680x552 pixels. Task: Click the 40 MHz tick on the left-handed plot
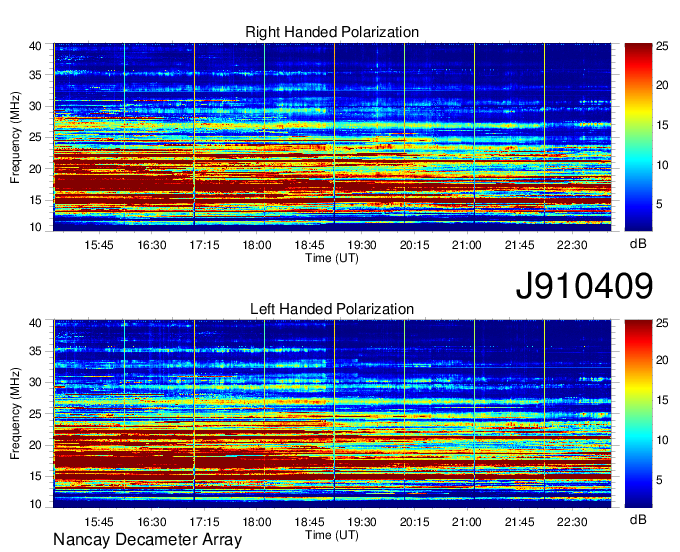point(35,323)
